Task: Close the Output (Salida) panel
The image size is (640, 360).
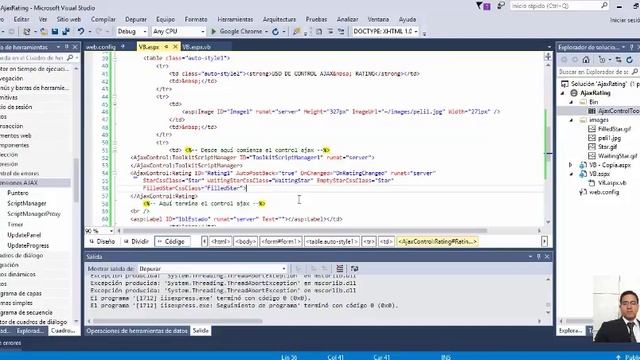Action: pyautogui.click(x=547, y=256)
